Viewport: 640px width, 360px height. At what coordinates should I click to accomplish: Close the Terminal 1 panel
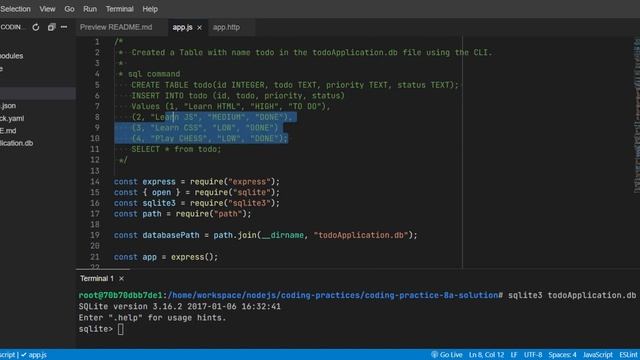121,279
